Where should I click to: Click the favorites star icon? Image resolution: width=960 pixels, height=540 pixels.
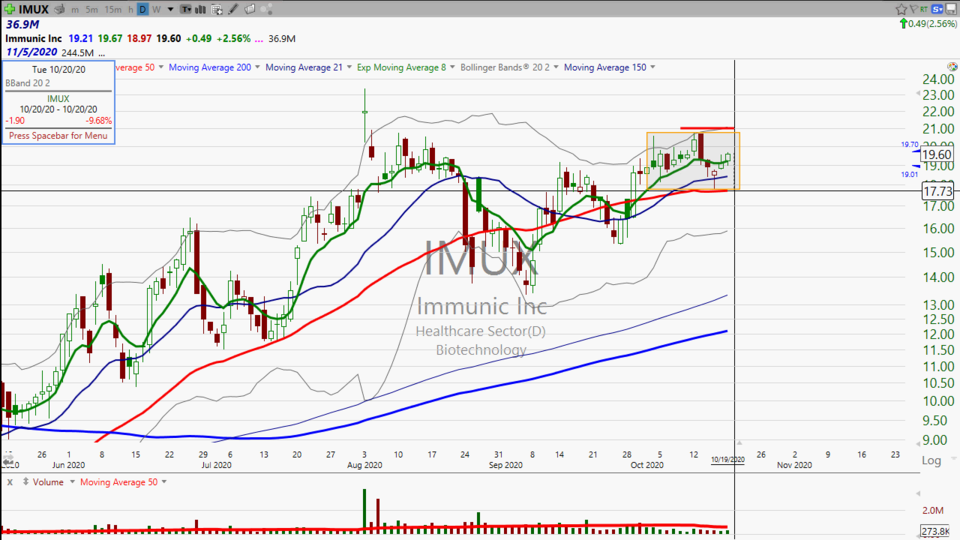point(901,9)
